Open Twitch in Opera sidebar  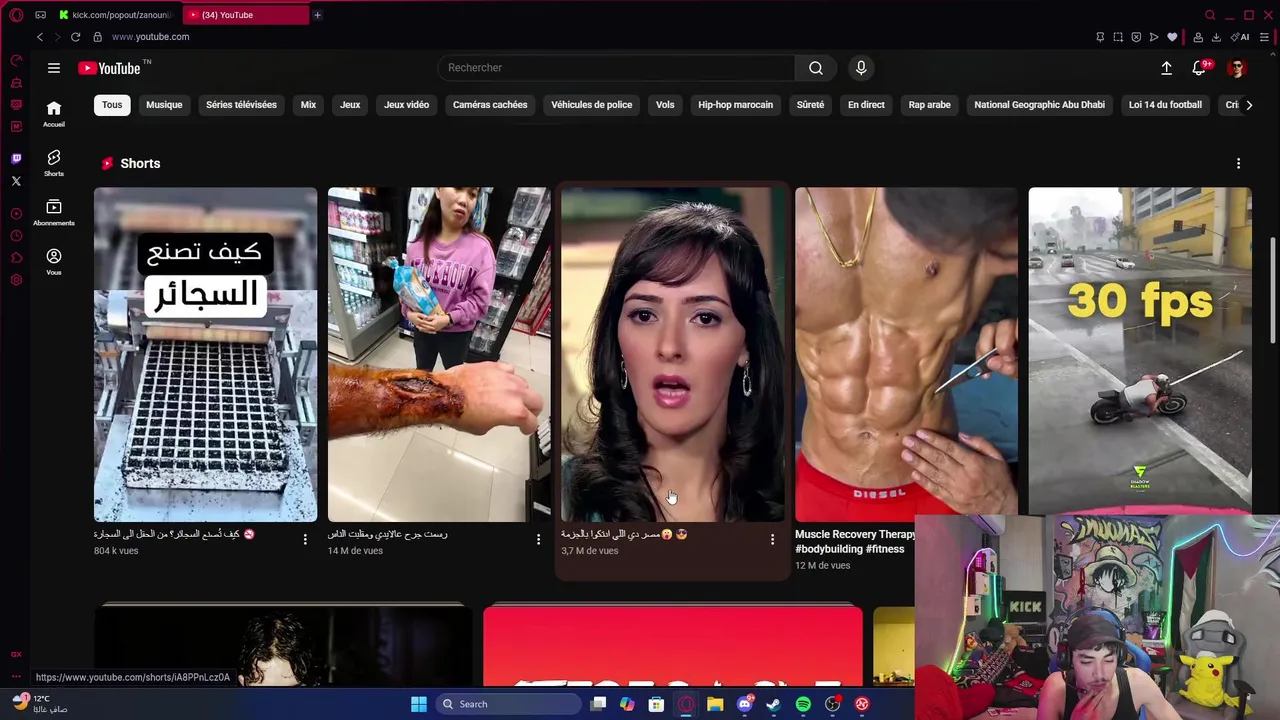(16, 159)
